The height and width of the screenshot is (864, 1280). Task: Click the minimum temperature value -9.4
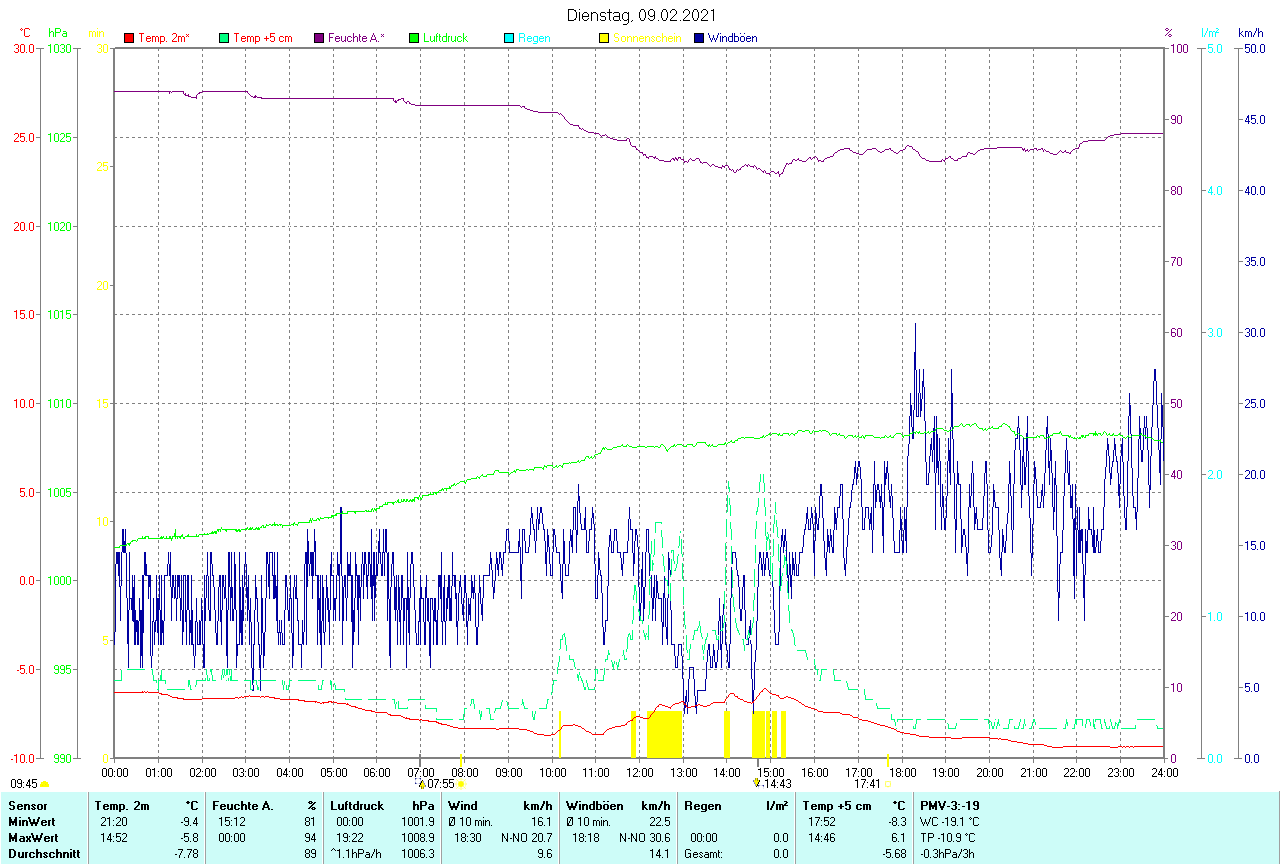(189, 821)
